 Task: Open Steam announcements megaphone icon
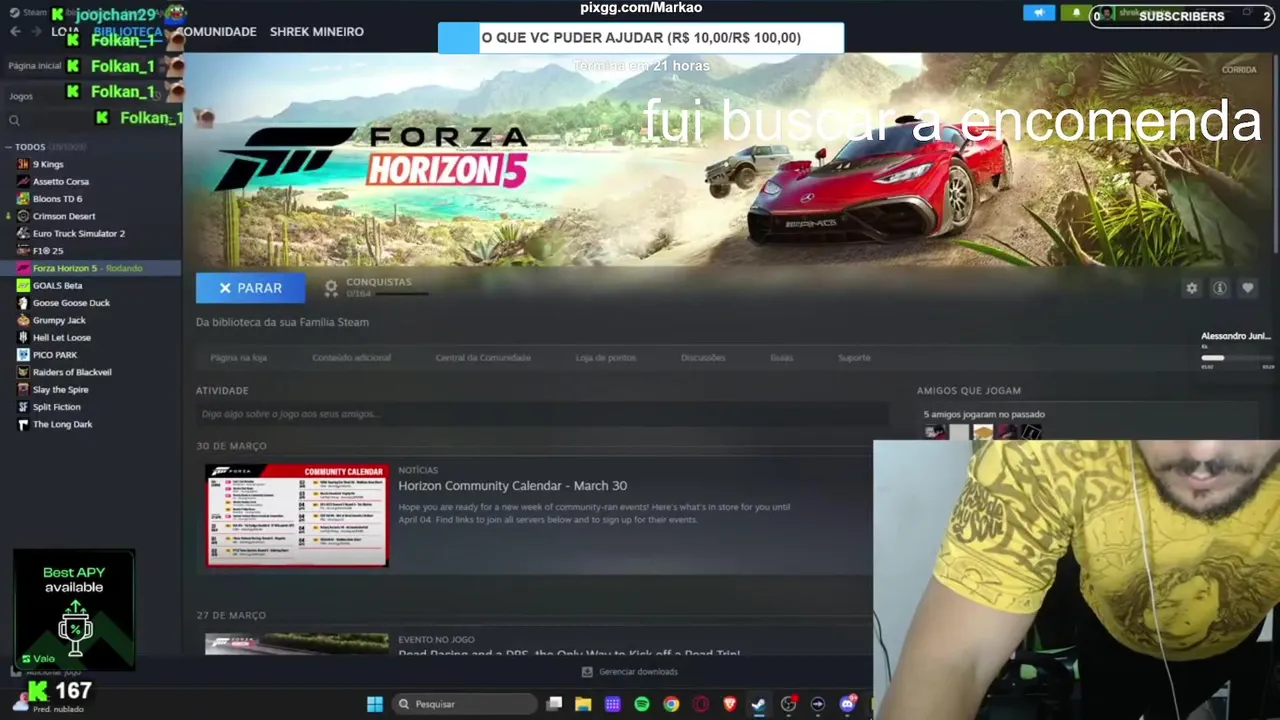click(x=1039, y=13)
